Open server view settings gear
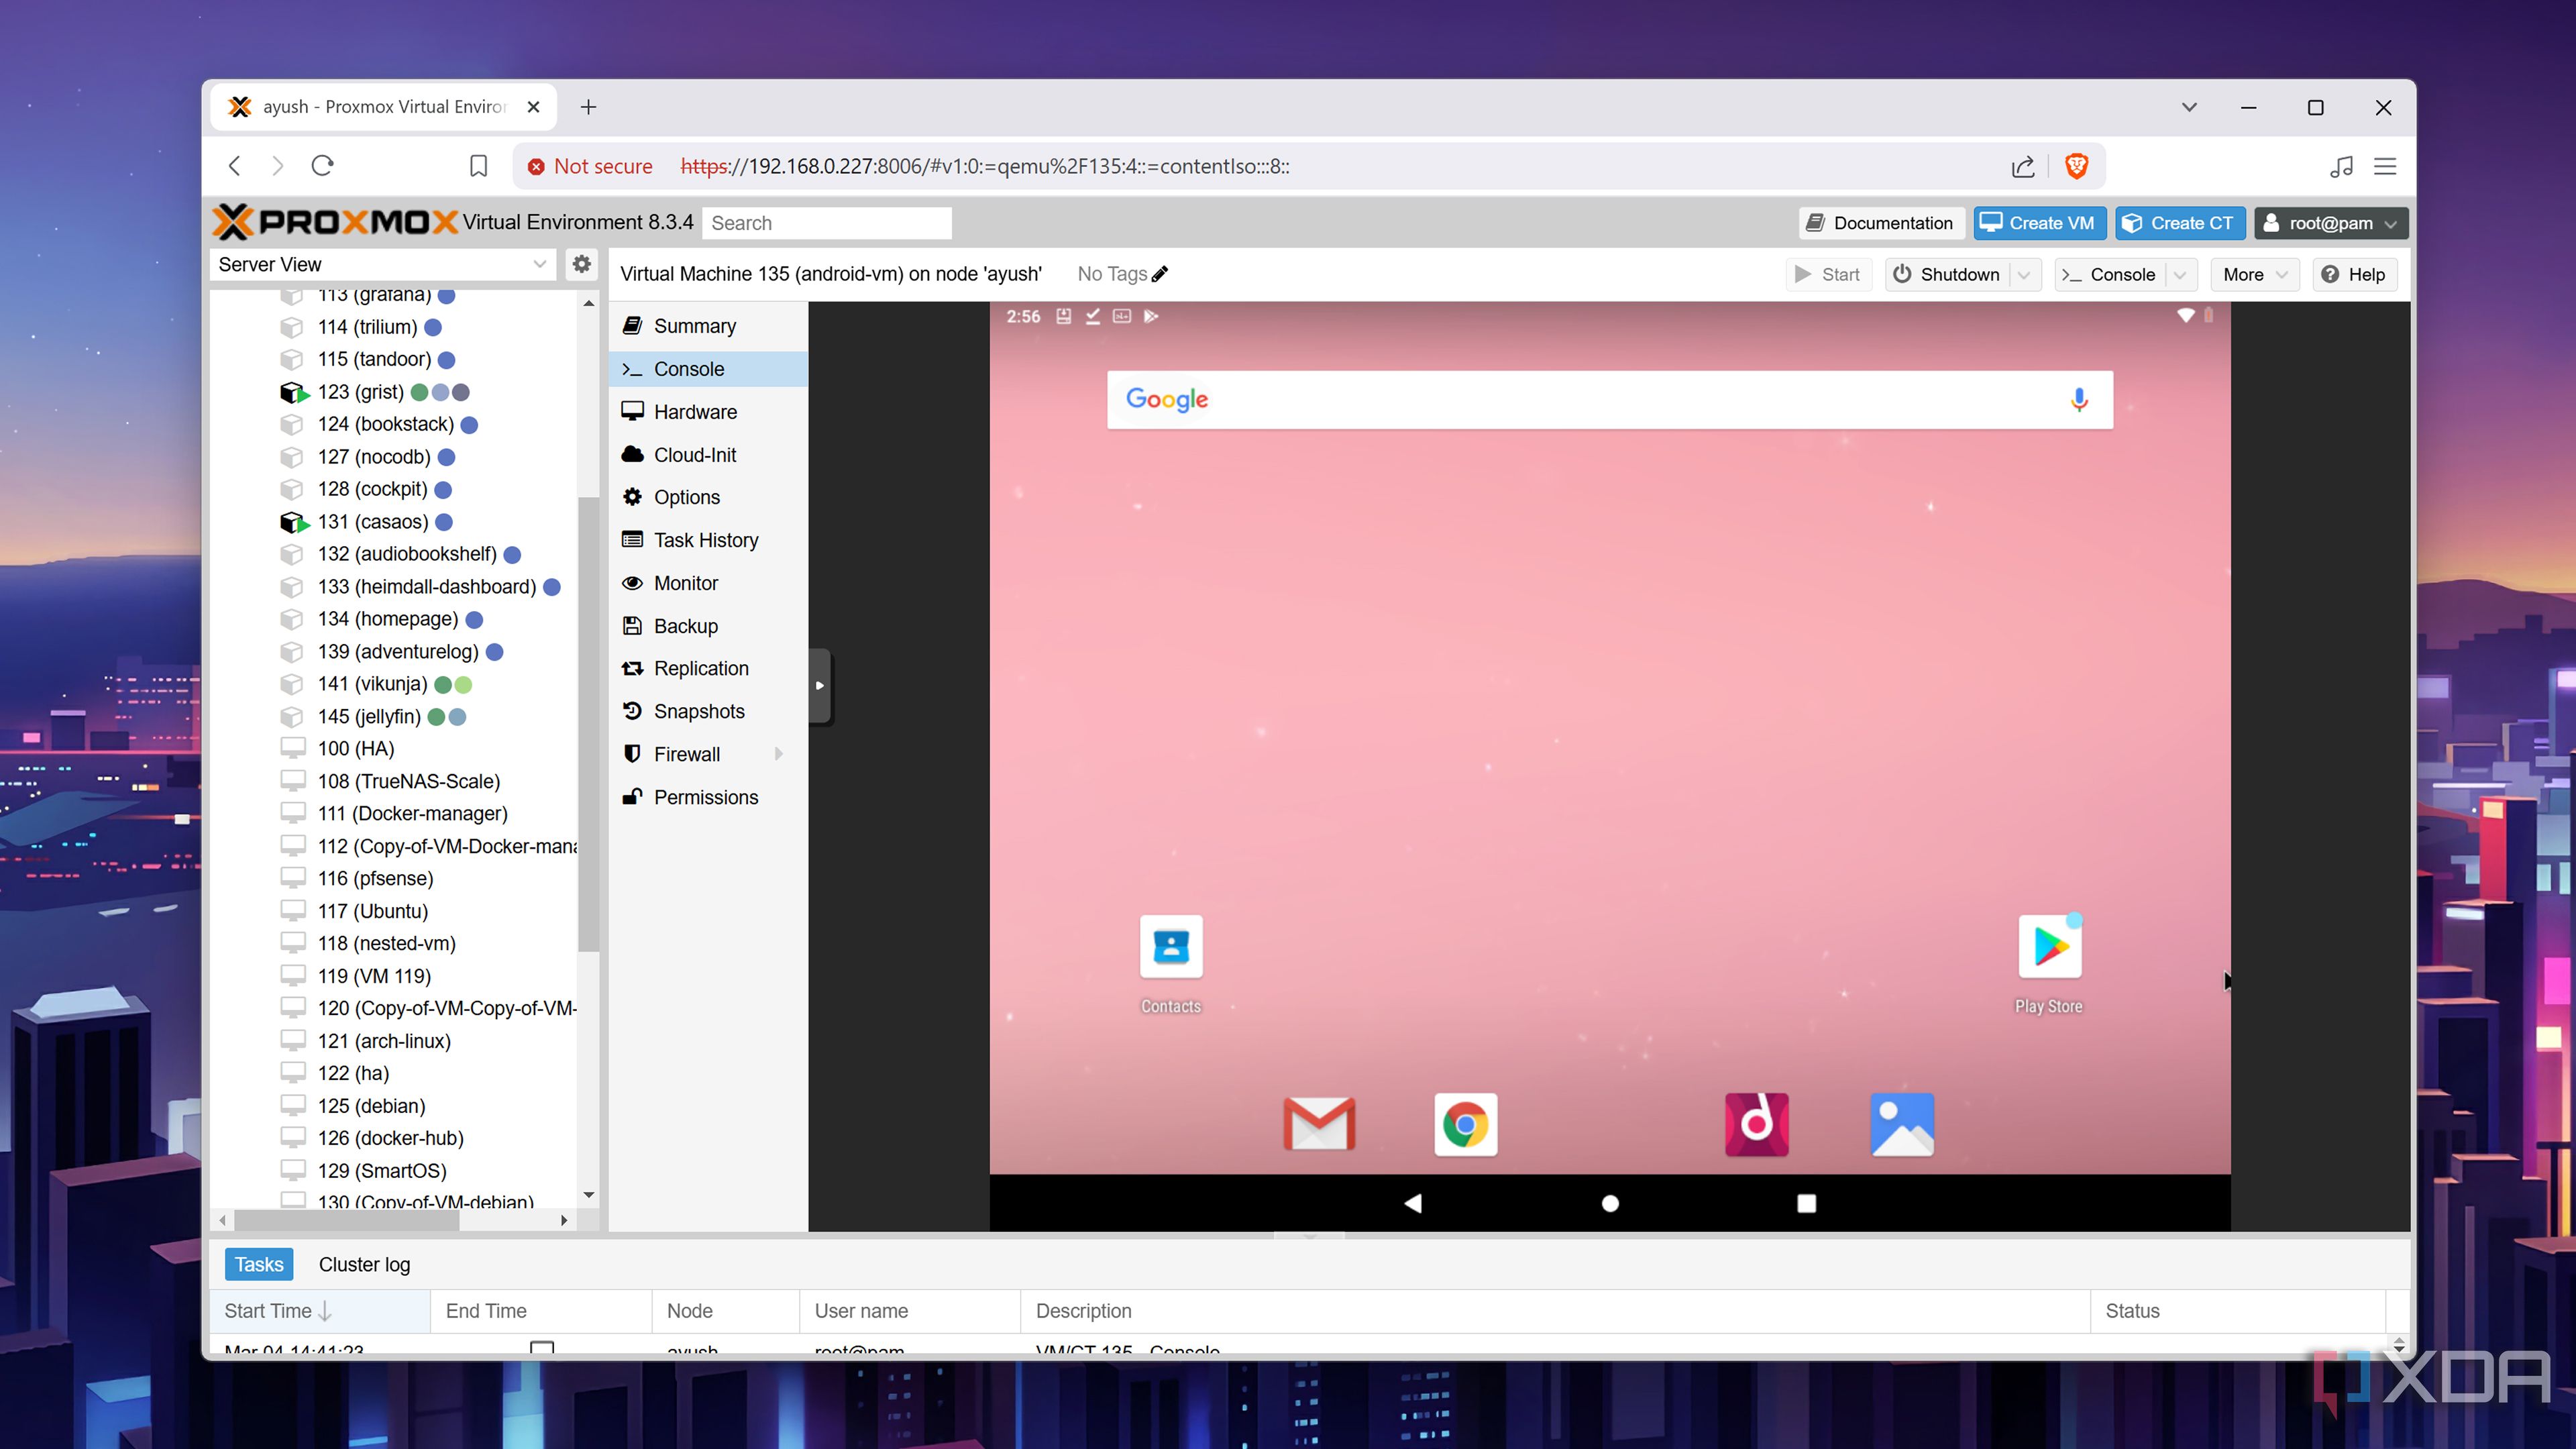The image size is (2576, 1449). coord(581,264)
